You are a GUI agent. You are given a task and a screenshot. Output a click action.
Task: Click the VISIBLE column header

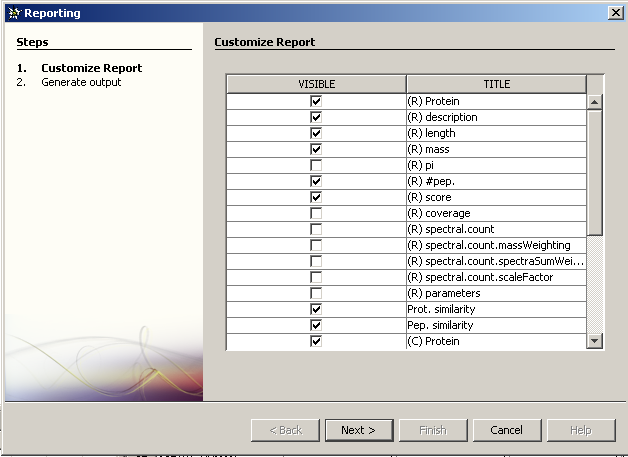tap(316, 84)
